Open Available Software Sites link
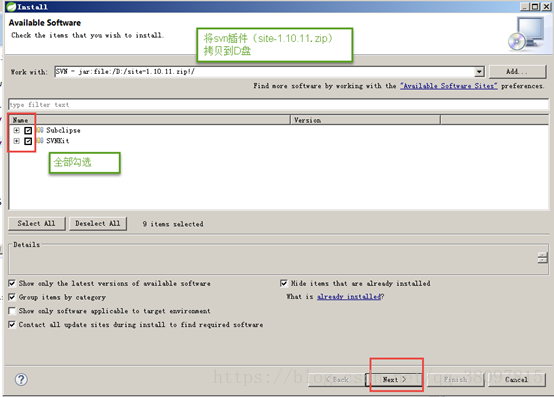This screenshot has height=397, width=554. click(x=449, y=86)
